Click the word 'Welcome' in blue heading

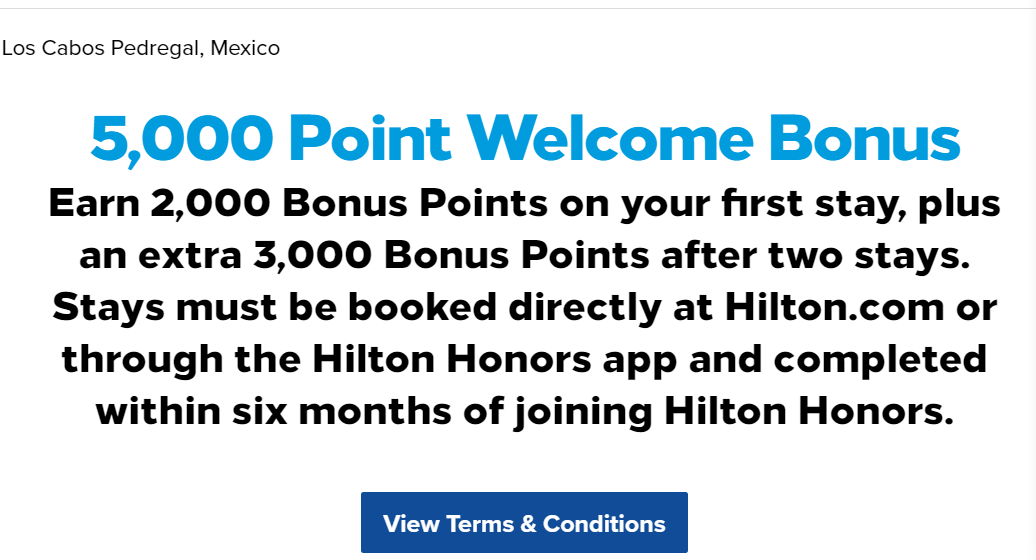[610, 138]
